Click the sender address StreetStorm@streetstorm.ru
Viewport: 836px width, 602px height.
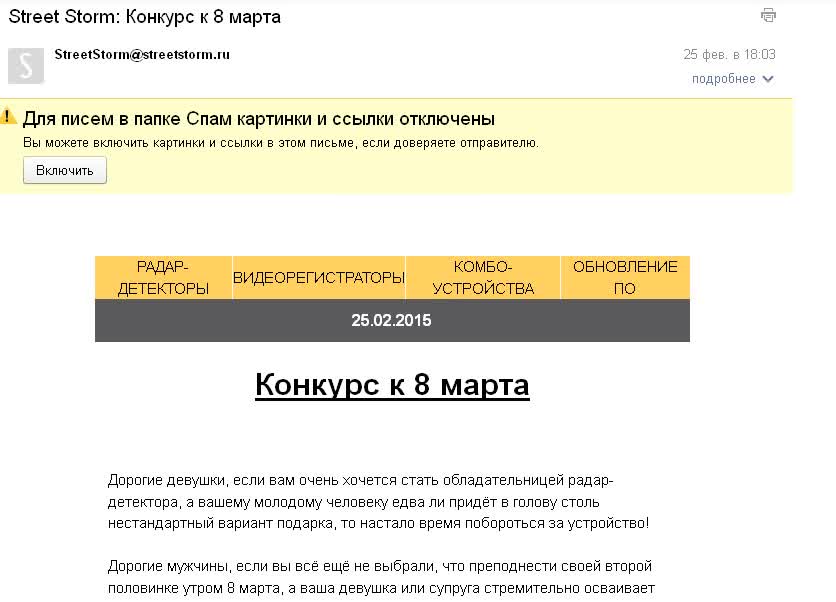pos(142,55)
